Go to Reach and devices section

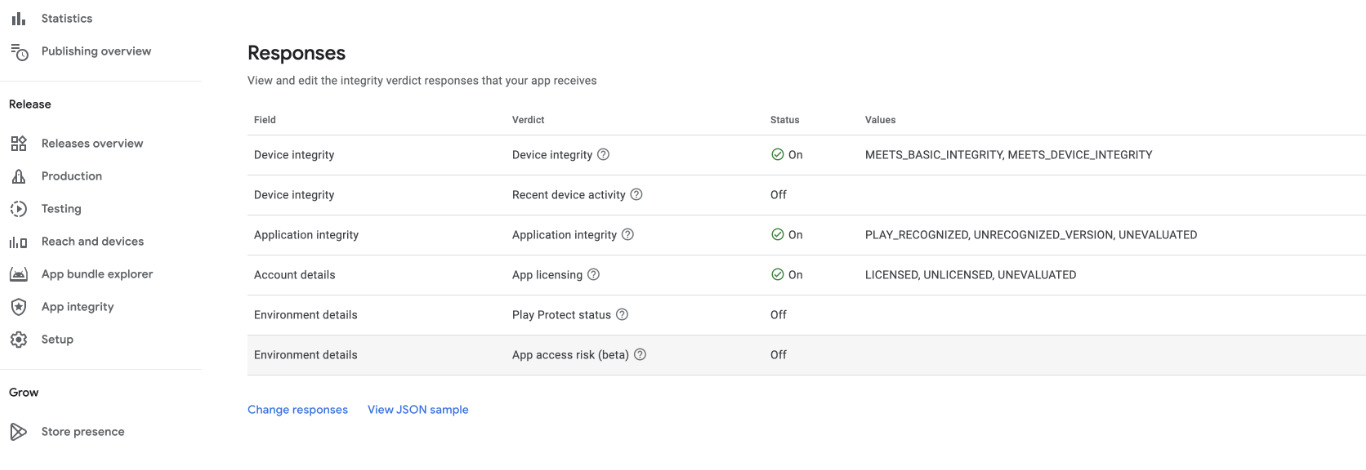coord(92,242)
